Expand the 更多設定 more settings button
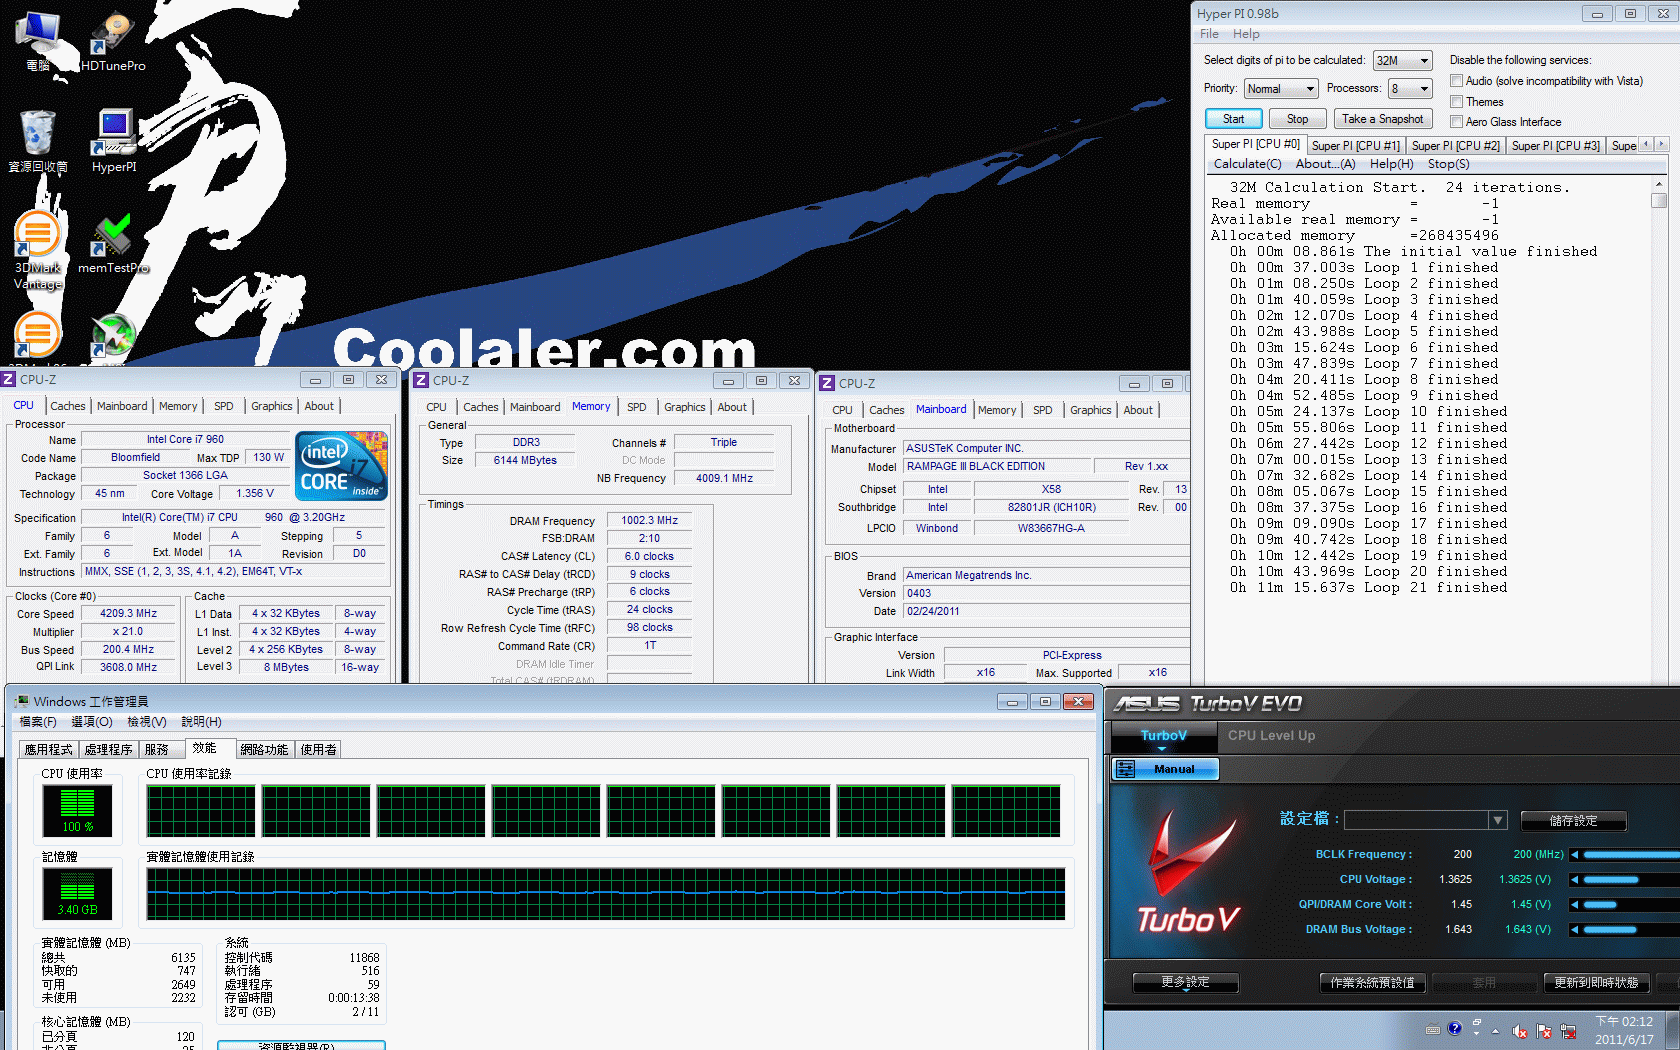1680x1050 pixels. [x=1186, y=983]
